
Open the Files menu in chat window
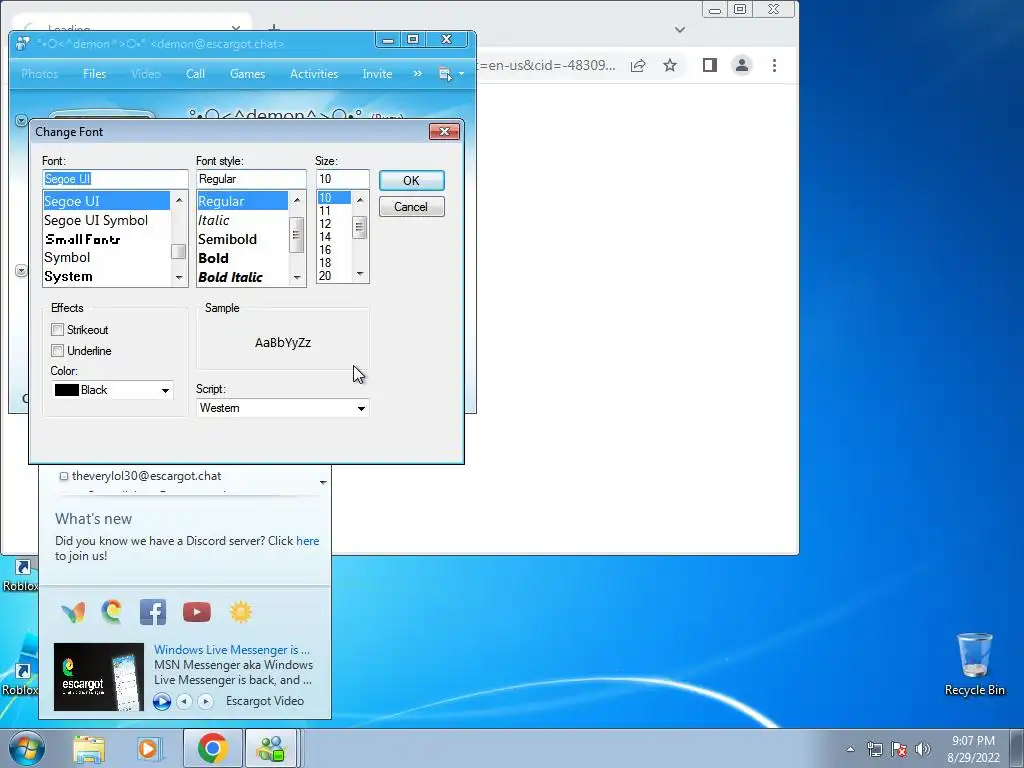pos(95,74)
